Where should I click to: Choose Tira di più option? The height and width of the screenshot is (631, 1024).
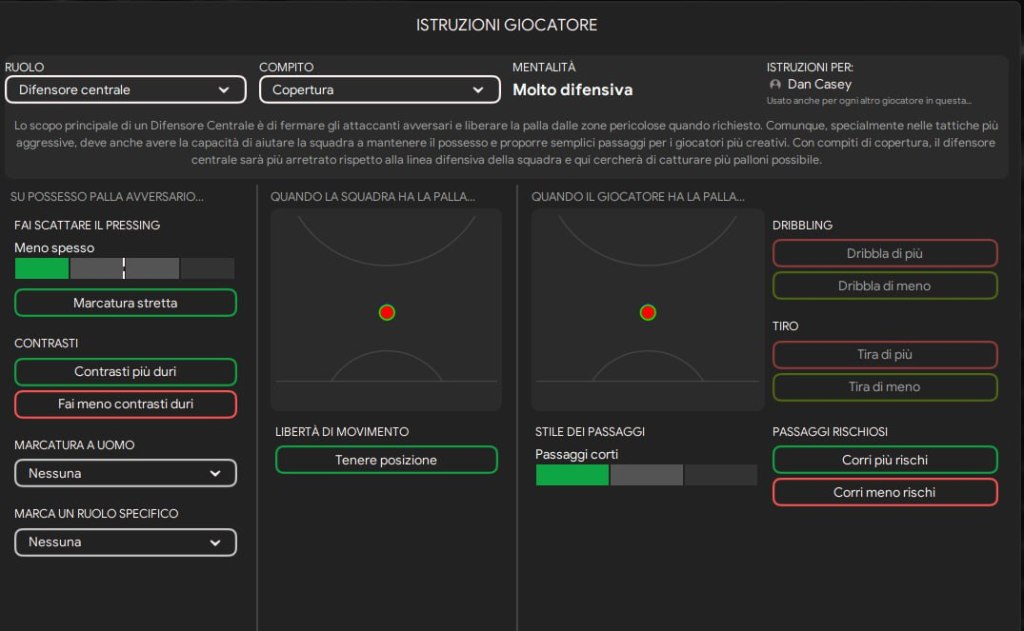tap(884, 355)
